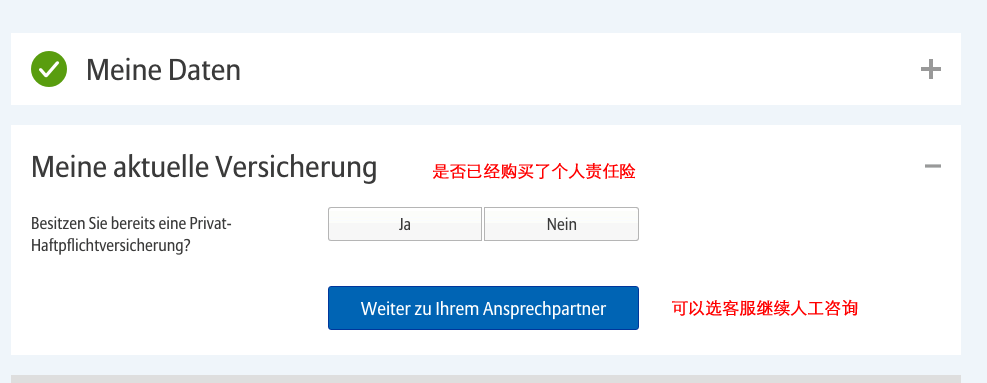Screen dimensions: 987x383
Task: Click Weiter zu Ihrem Ansprechpartner button
Action: click(483, 308)
